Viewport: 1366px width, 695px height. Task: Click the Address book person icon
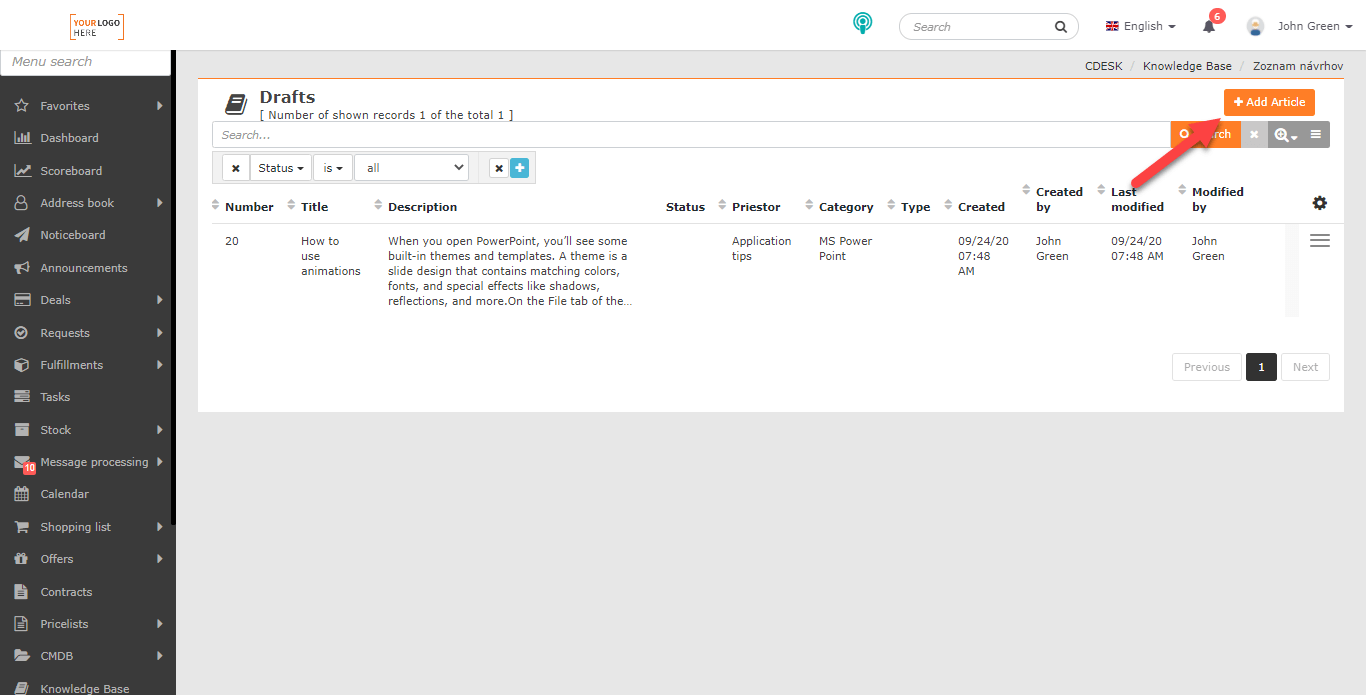(x=21, y=203)
